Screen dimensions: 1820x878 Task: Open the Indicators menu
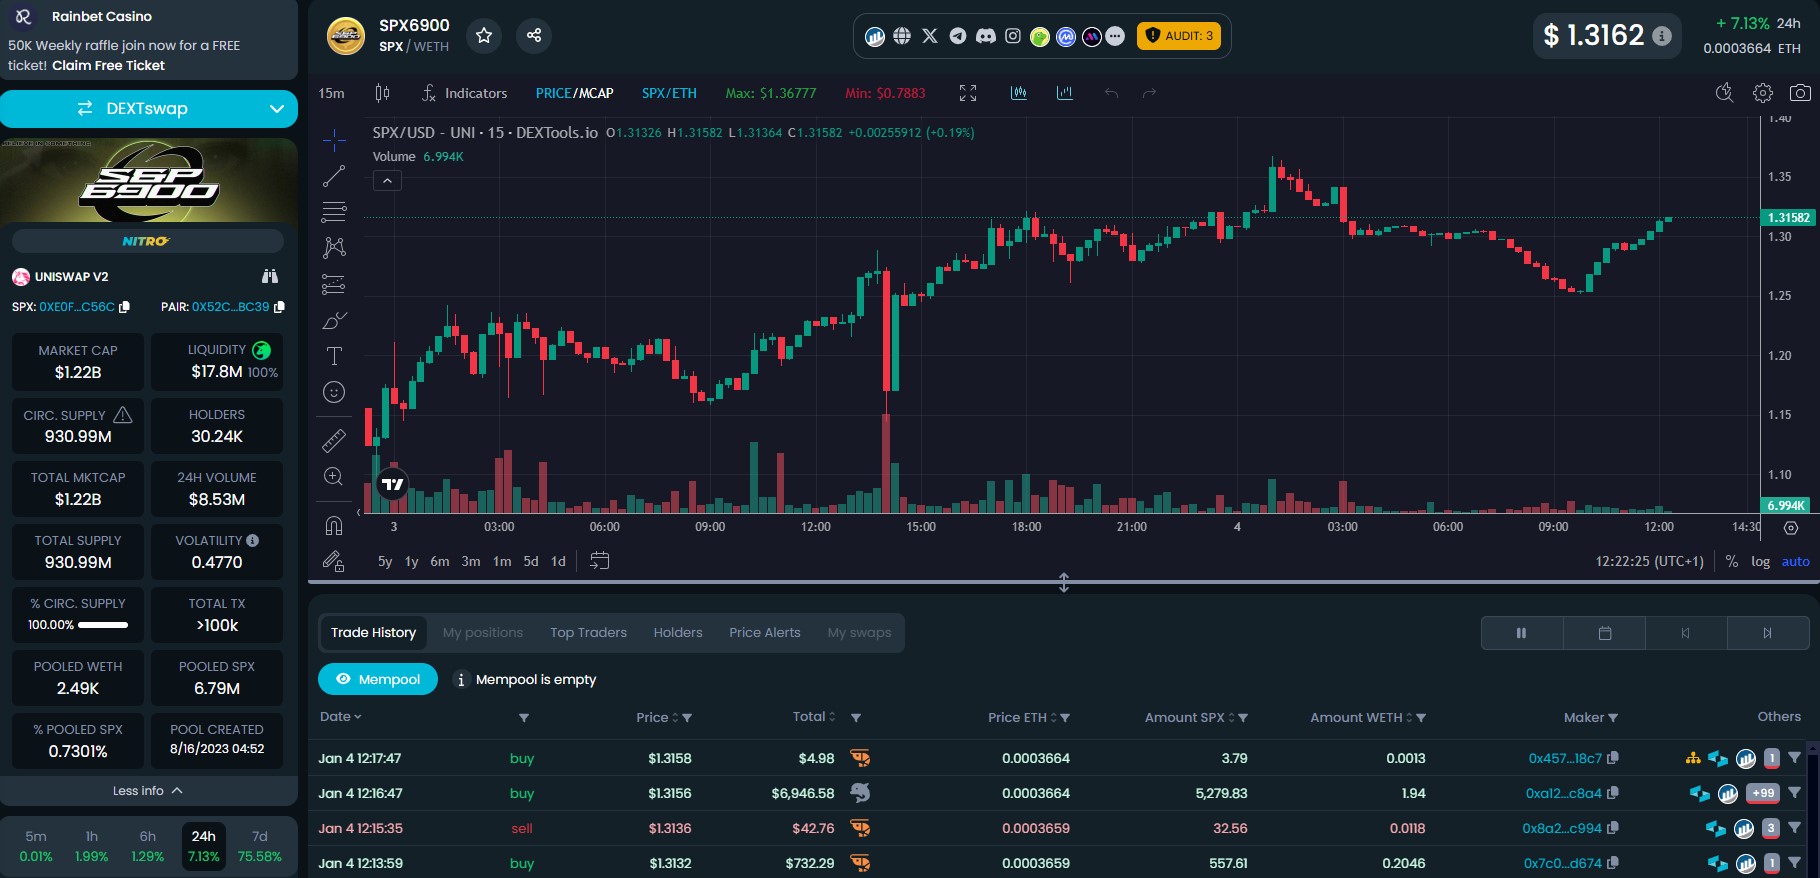click(465, 93)
